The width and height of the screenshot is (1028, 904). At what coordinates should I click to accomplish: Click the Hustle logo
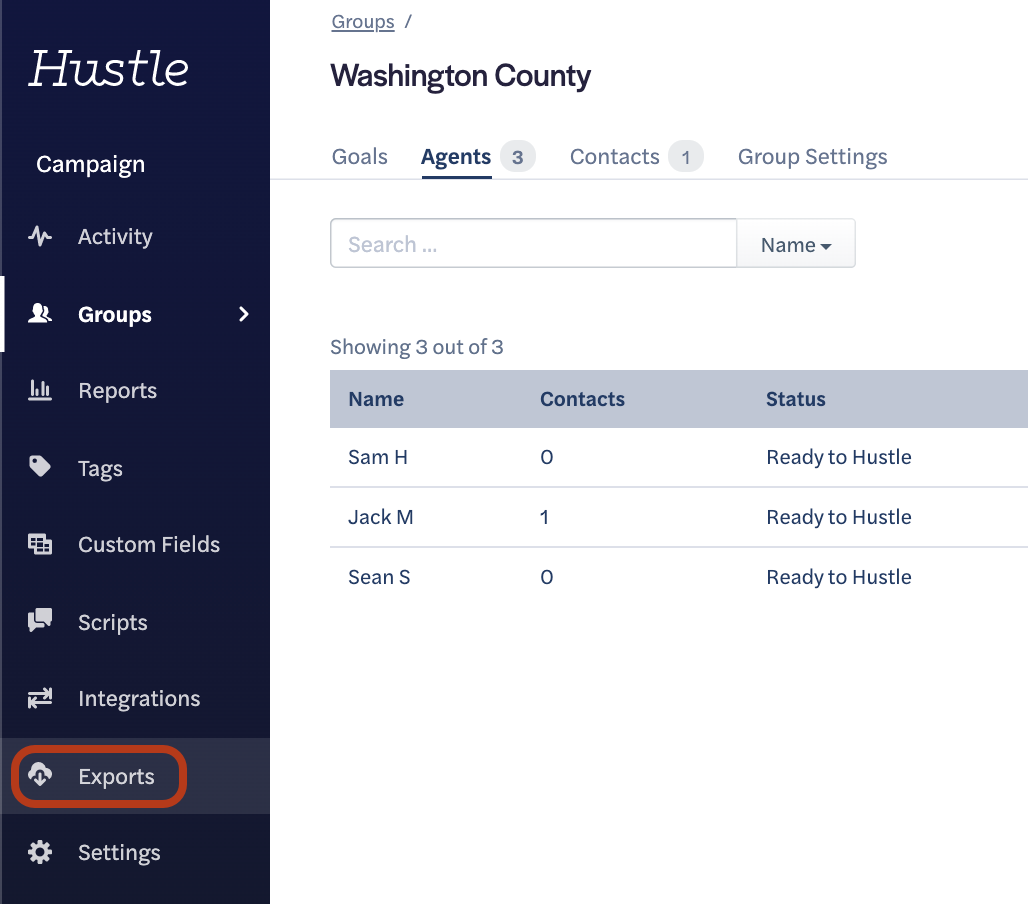click(x=109, y=68)
